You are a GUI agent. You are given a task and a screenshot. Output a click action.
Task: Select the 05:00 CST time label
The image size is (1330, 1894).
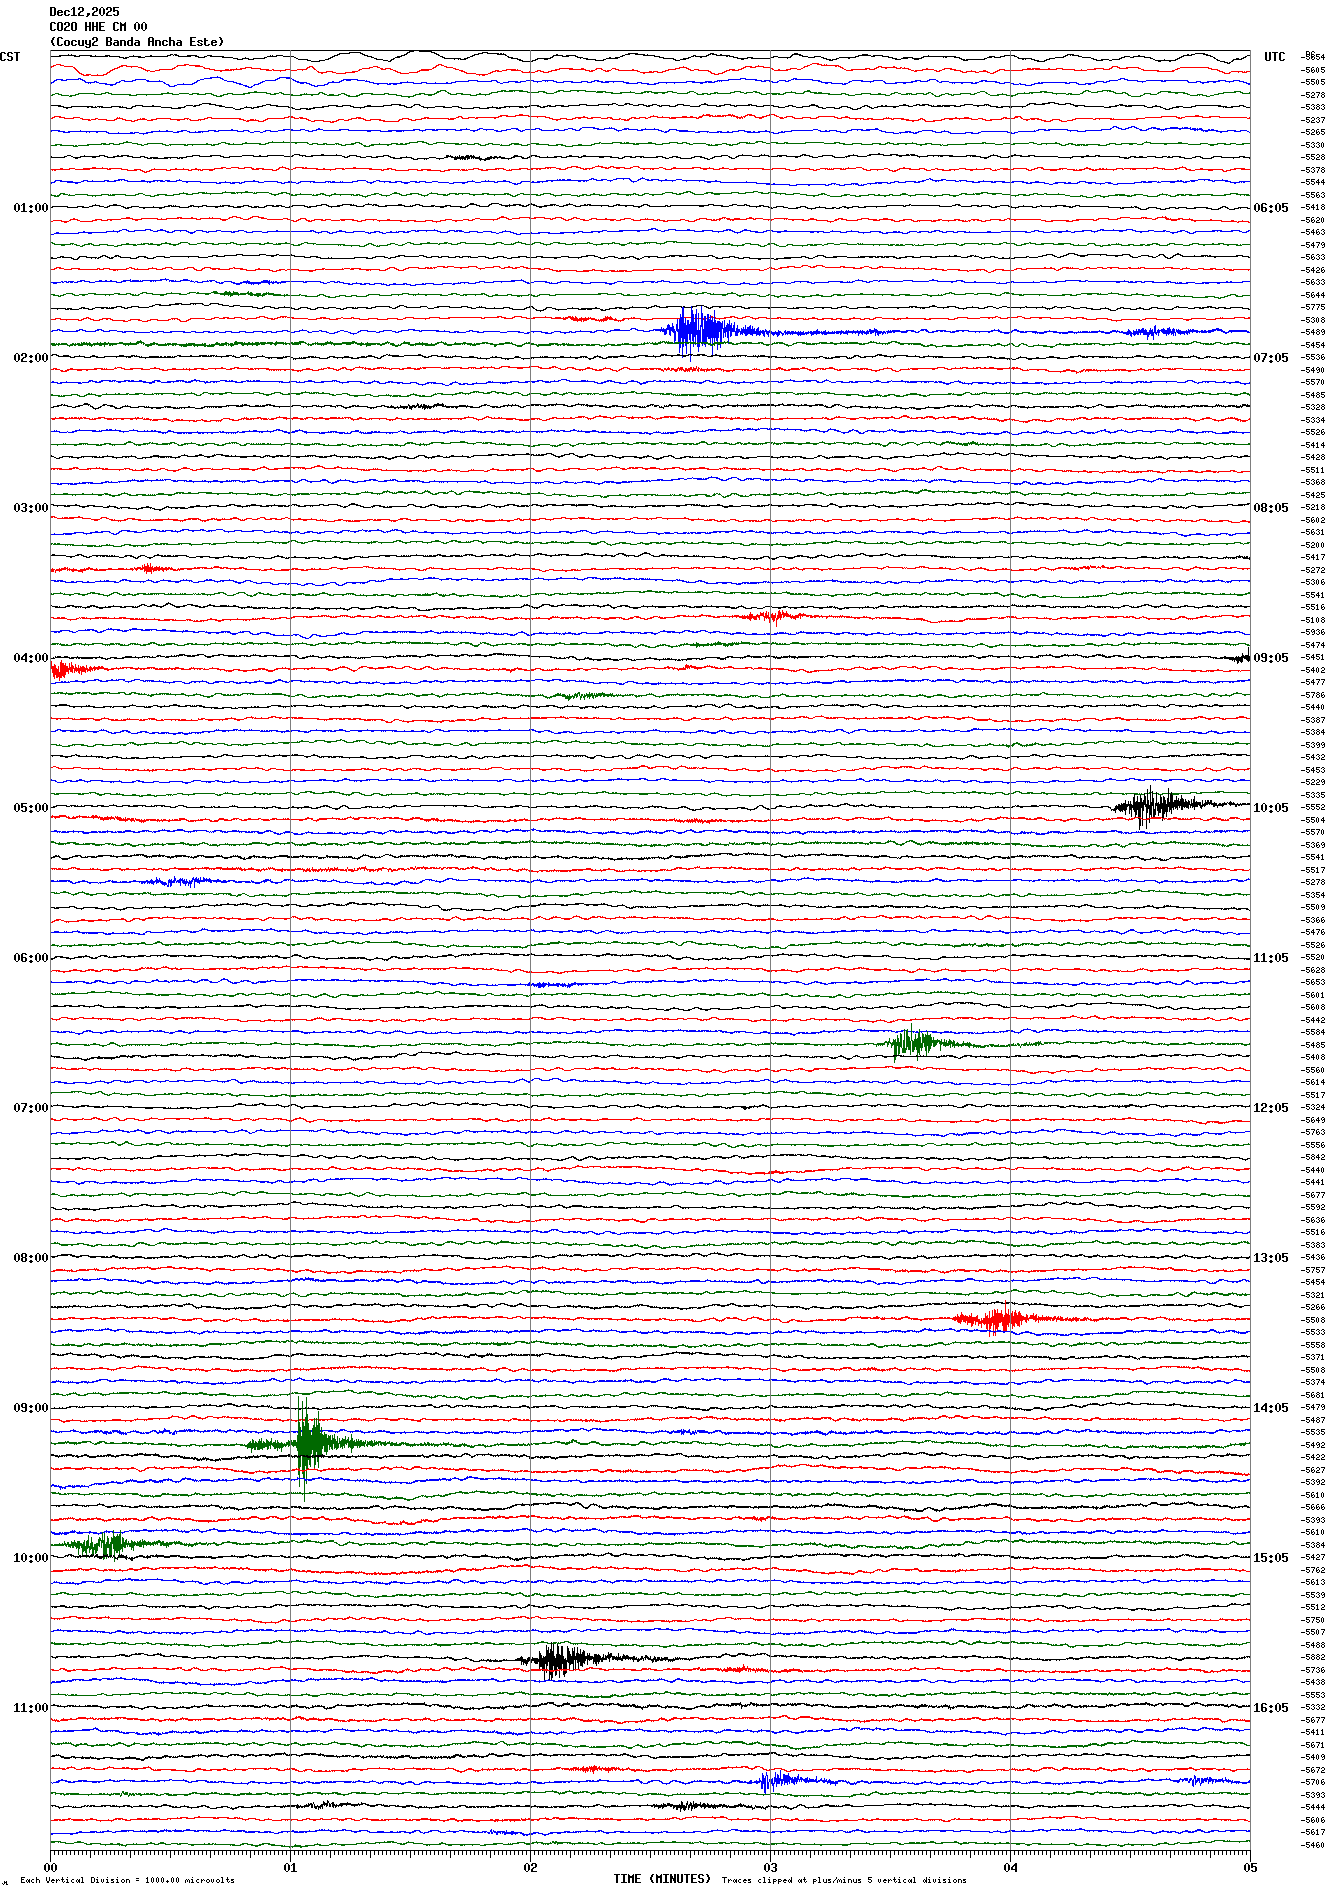point(30,808)
